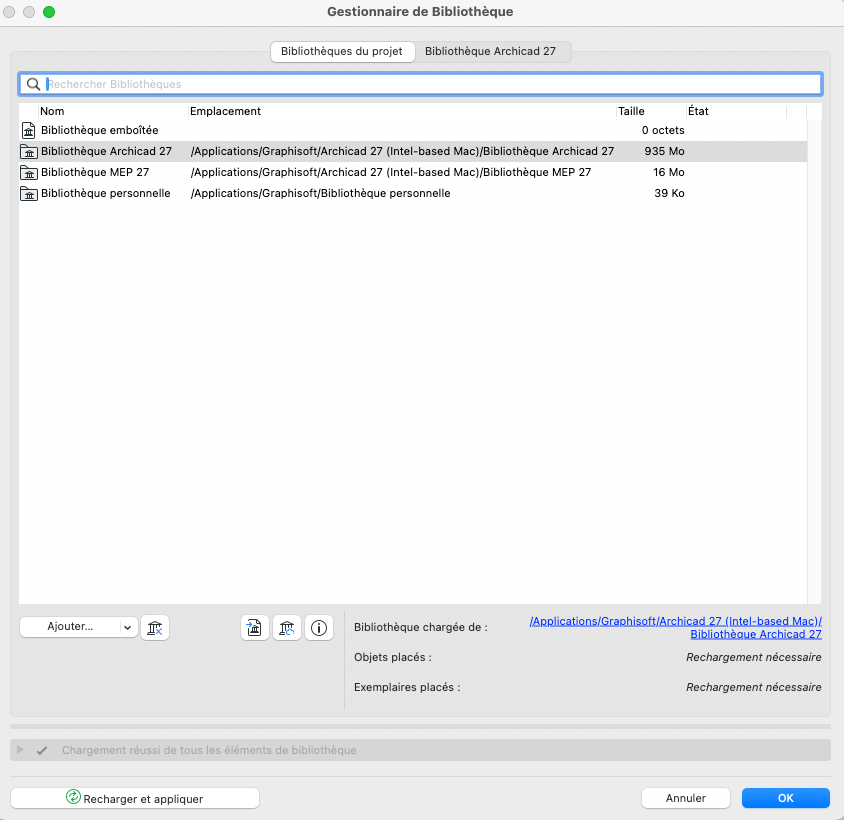Switch to Bibliothèques du projet tab
844x820 pixels.
(x=342, y=52)
